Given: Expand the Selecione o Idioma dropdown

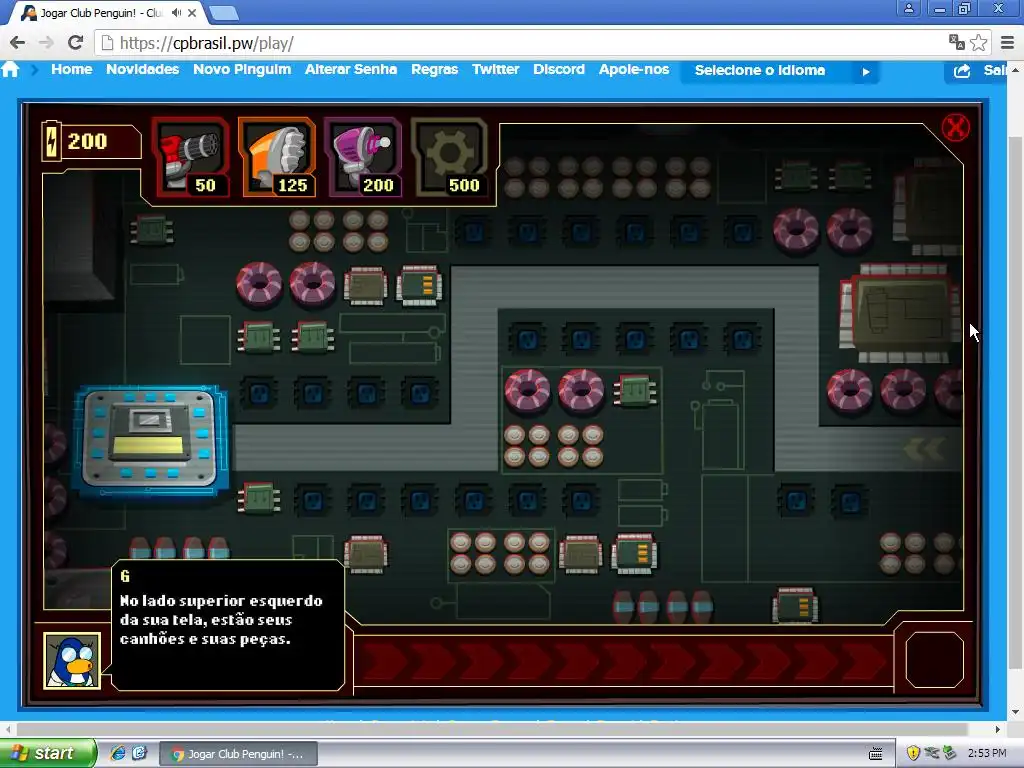Looking at the screenshot, I should (780, 71).
